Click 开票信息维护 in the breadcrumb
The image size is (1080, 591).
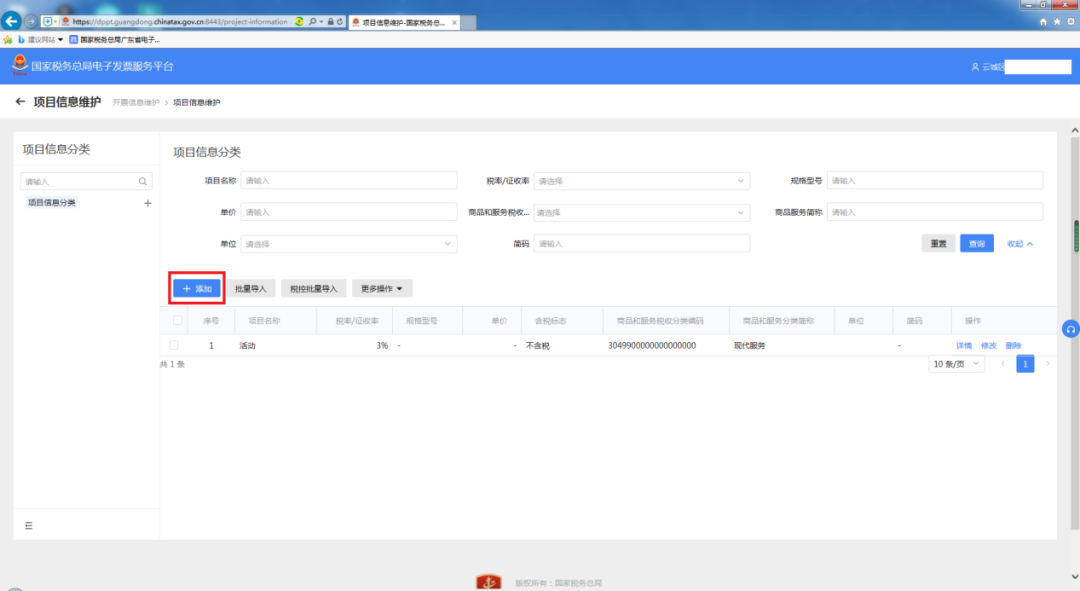[x=136, y=103]
